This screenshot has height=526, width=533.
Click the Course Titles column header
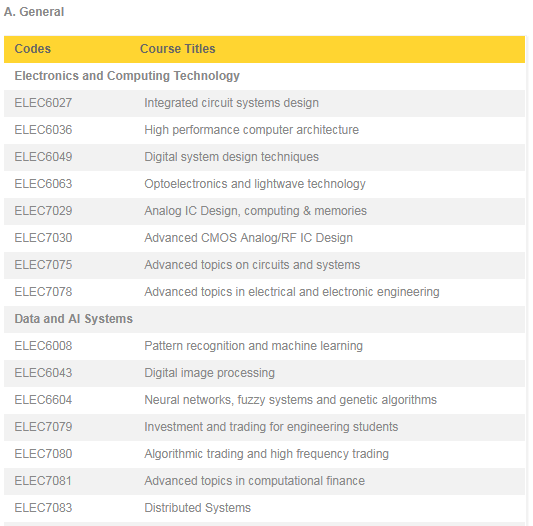click(177, 49)
